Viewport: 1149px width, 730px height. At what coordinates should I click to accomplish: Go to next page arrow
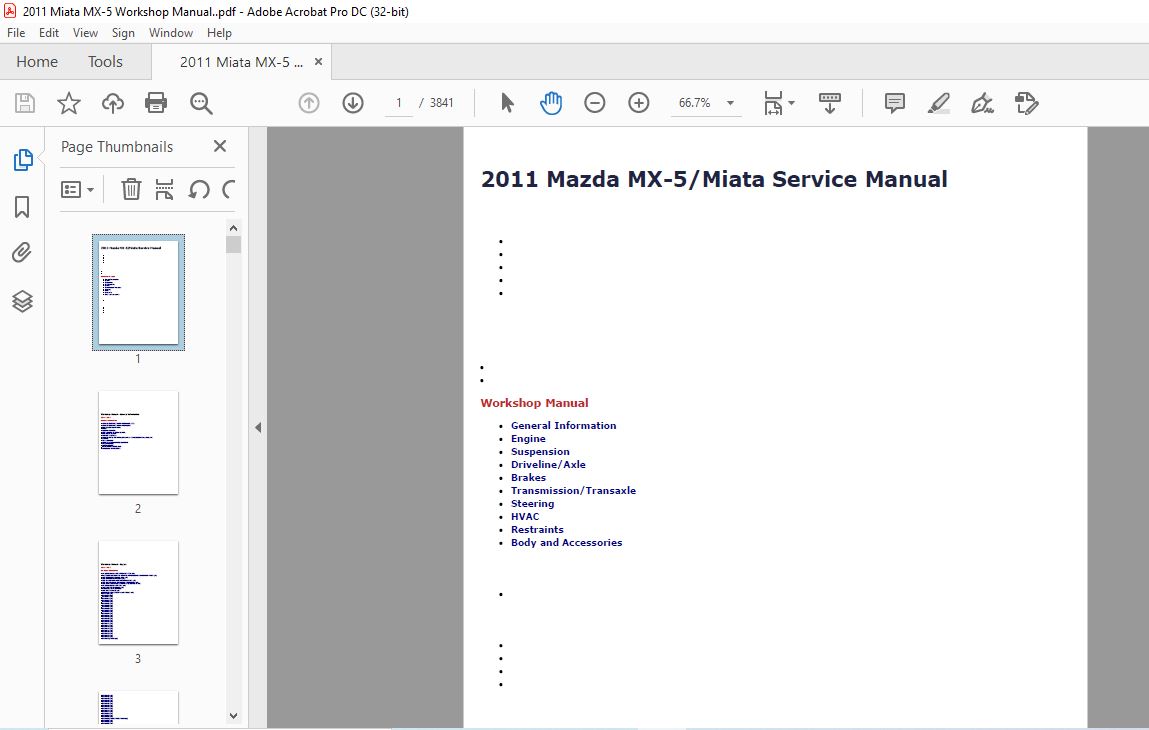353,103
